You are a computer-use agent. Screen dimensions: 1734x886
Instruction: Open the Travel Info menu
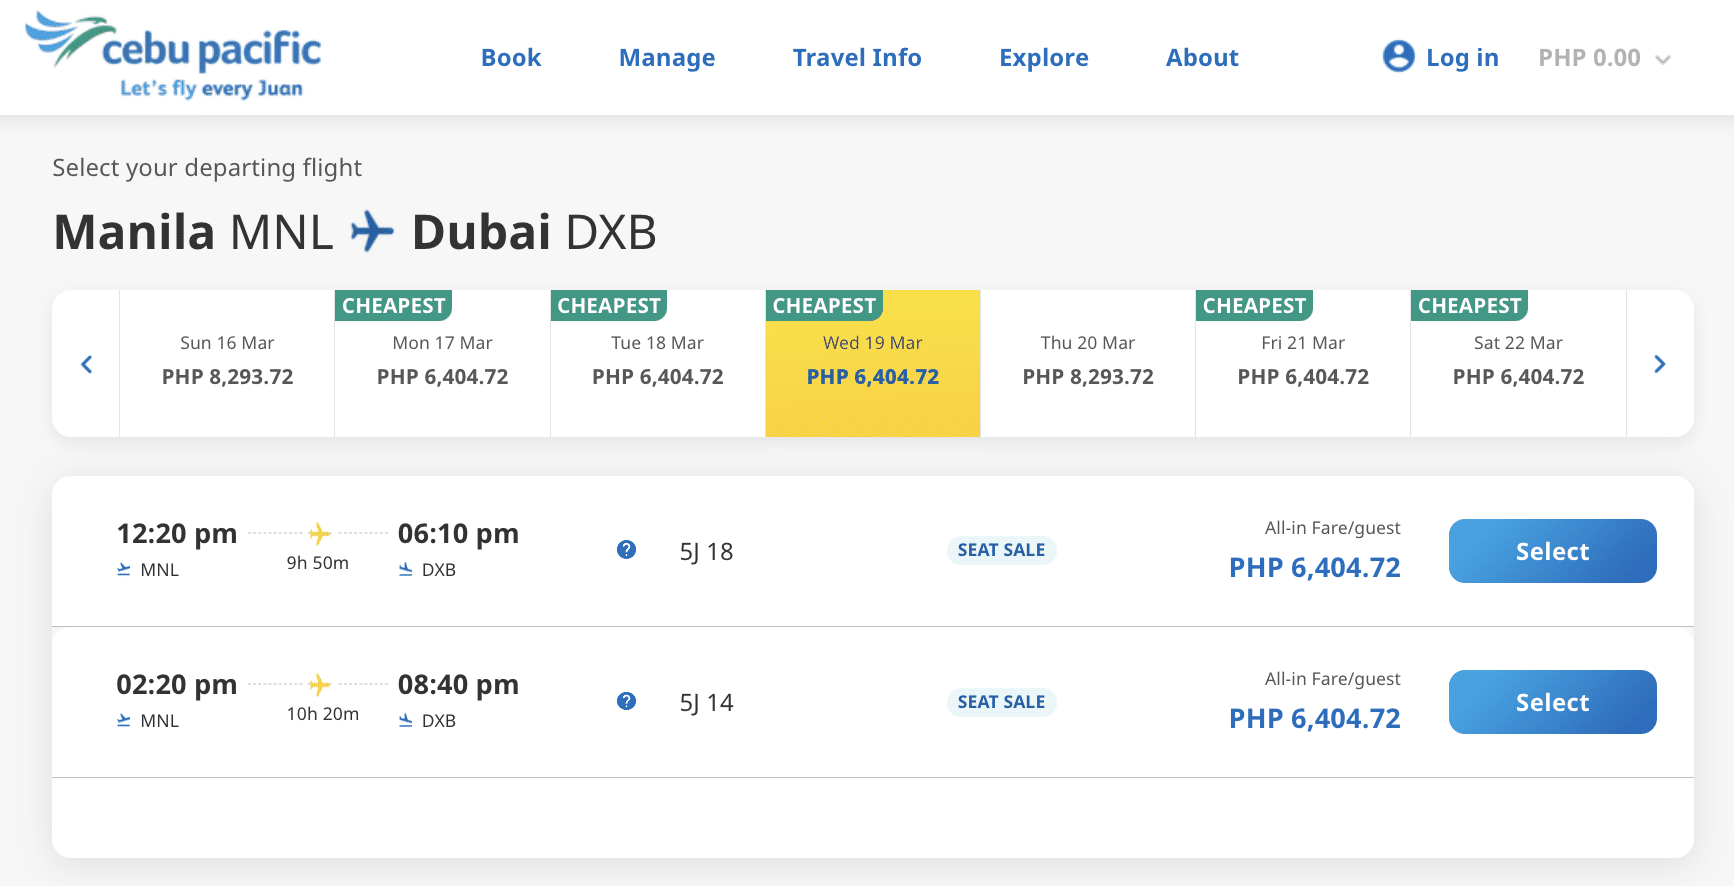857,58
